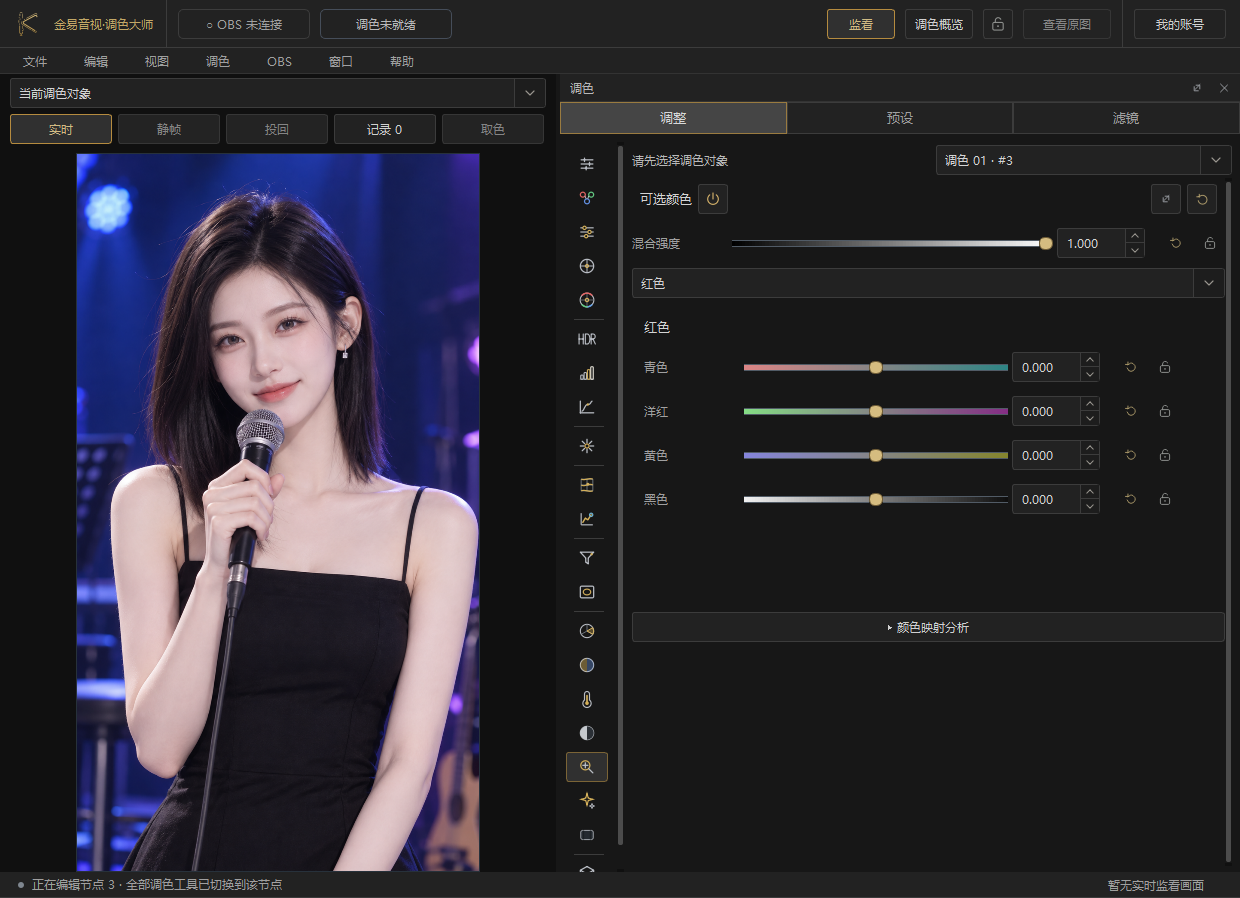Open the 红色 color range dropdown
Viewport: 1240px width, 898px height.
928,283
